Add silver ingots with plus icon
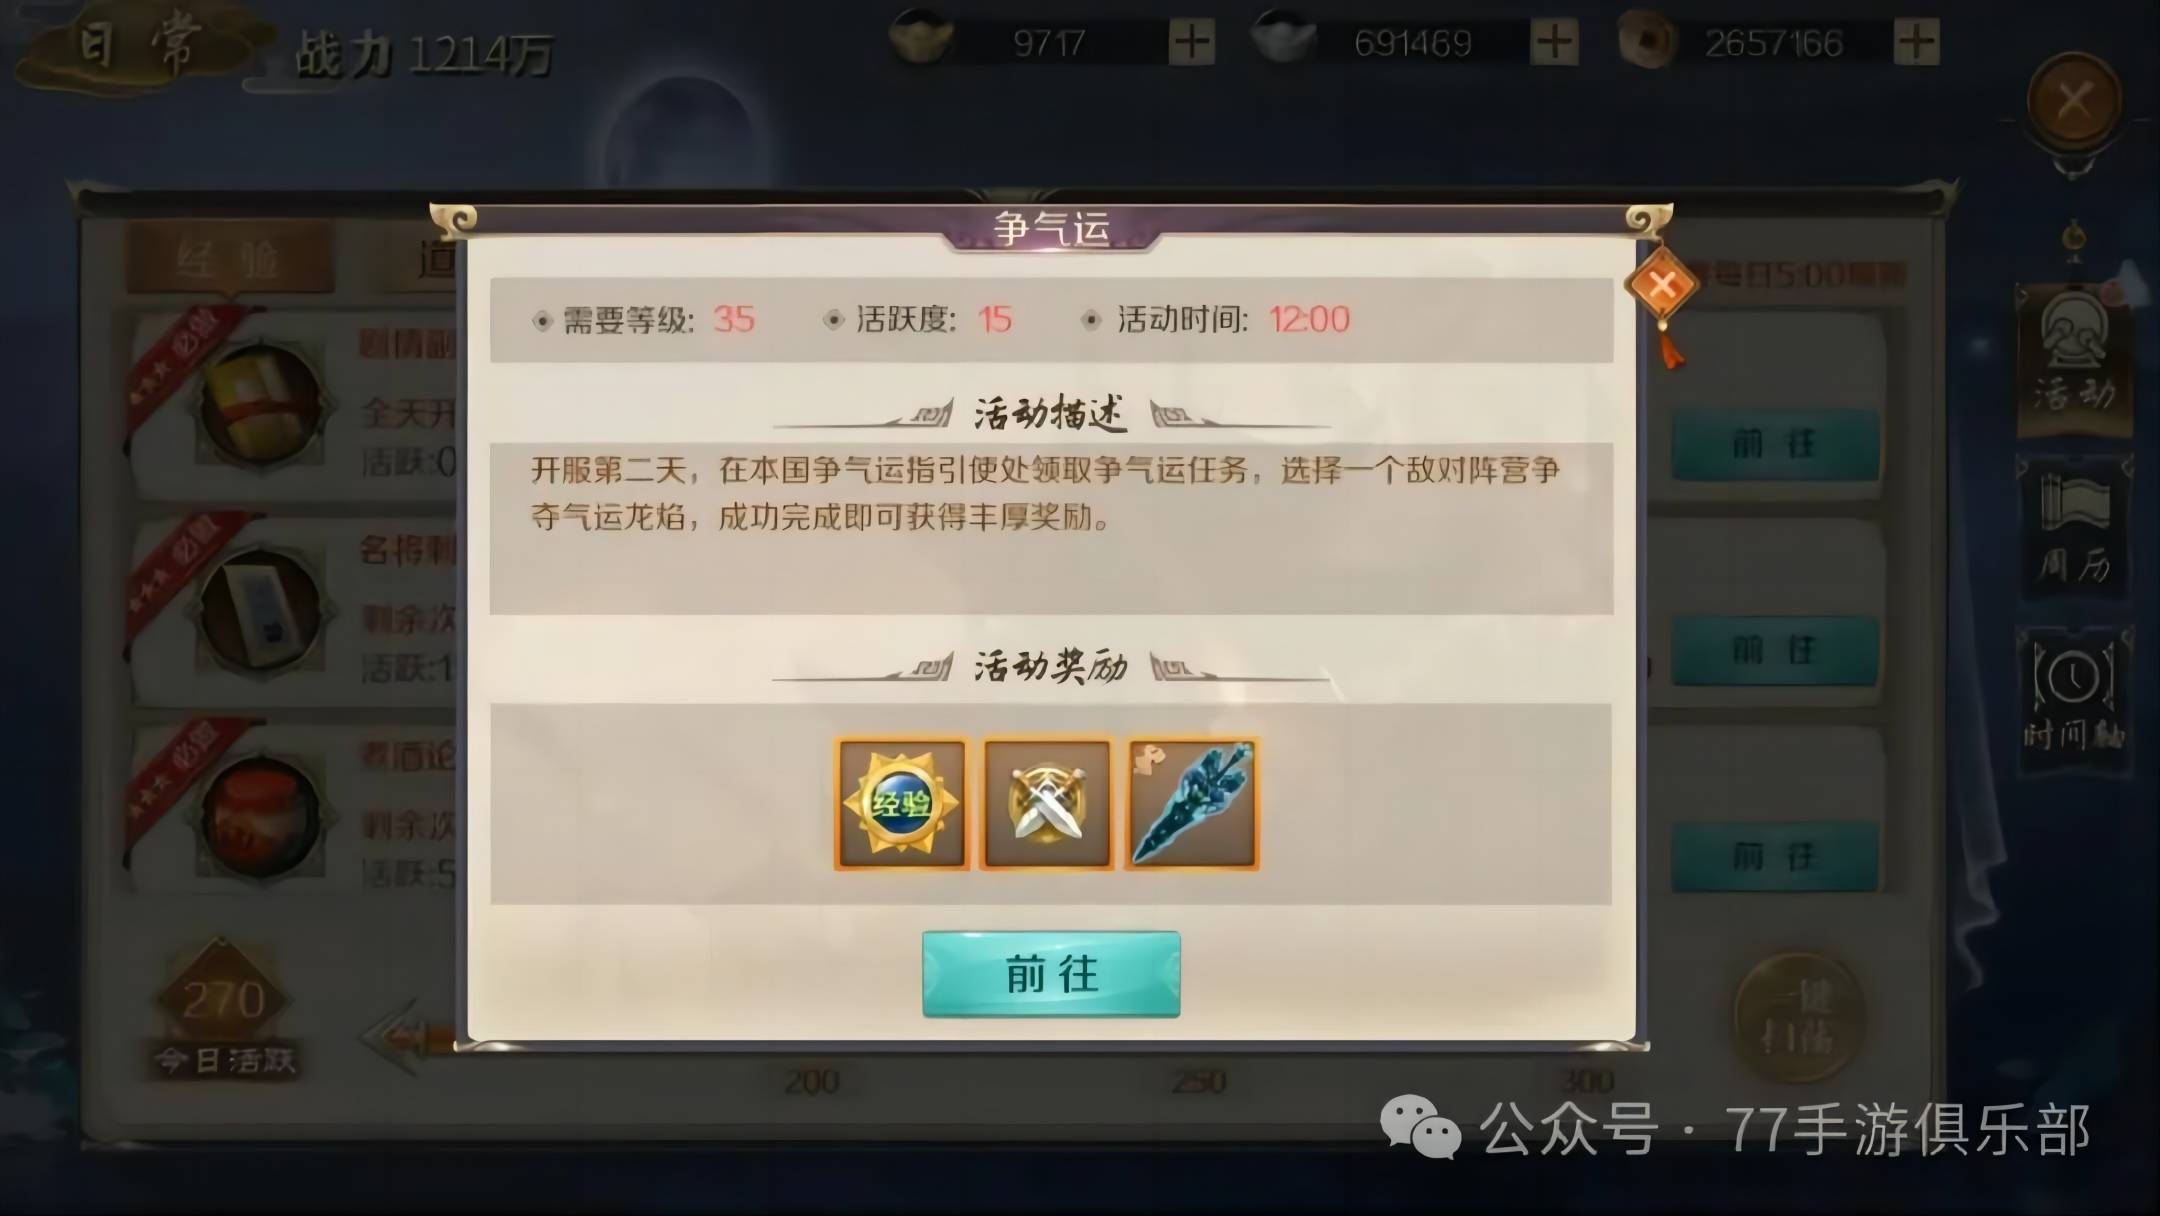 pos(1554,42)
